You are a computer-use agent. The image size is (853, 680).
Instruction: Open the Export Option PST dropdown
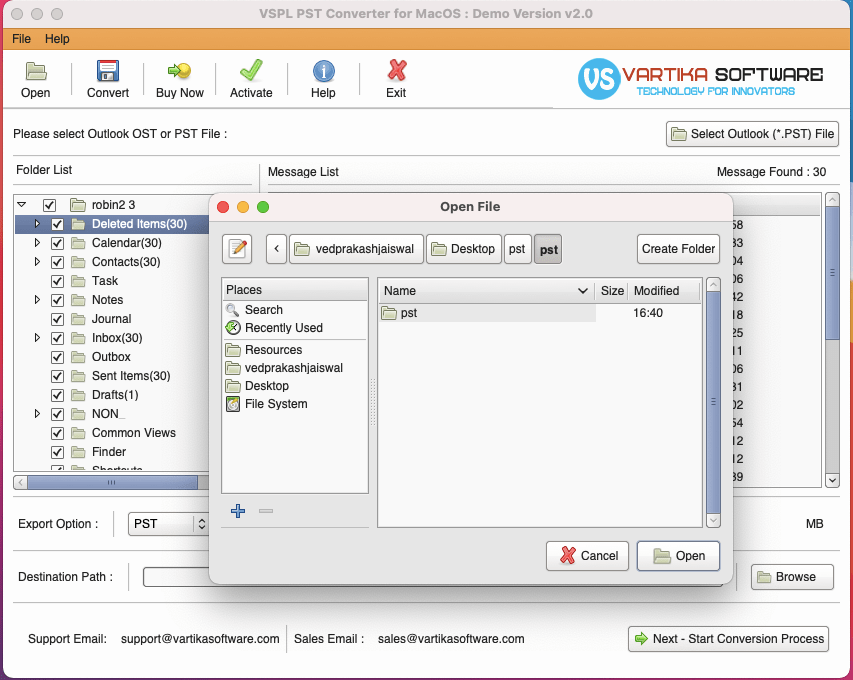pyautogui.click(x=169, y=524)
